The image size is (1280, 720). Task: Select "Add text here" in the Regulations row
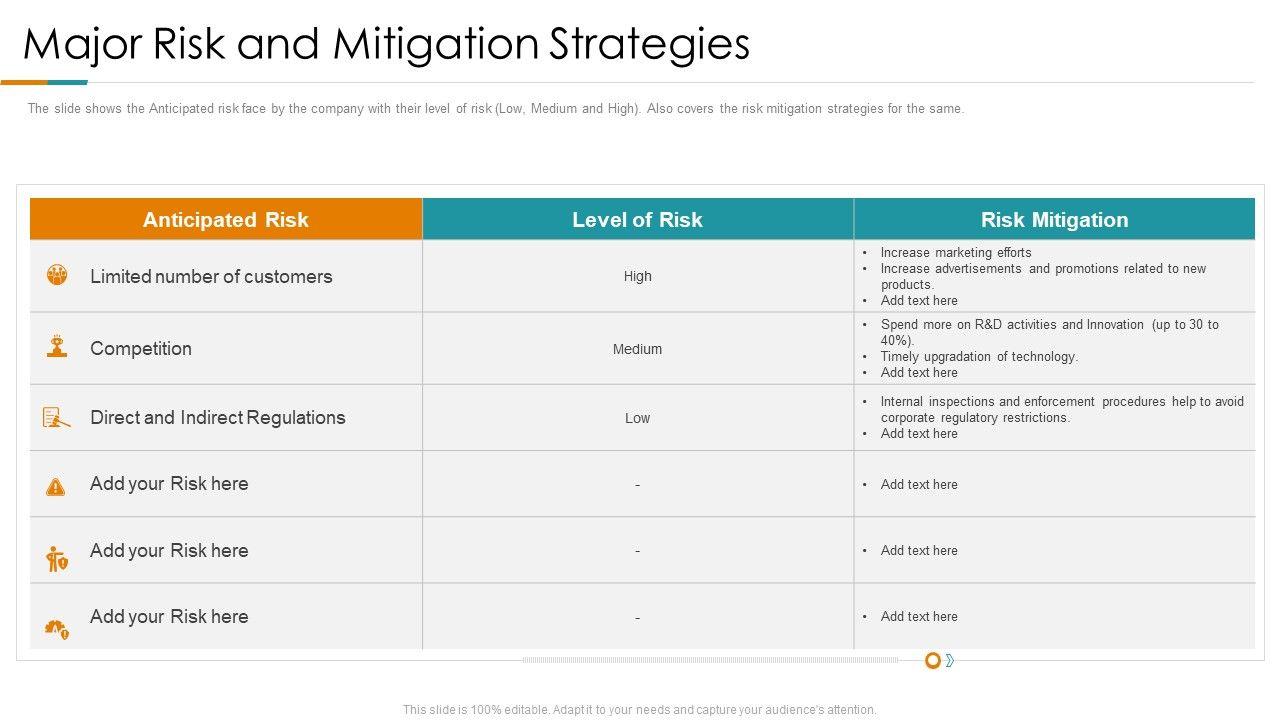[919, 434]
